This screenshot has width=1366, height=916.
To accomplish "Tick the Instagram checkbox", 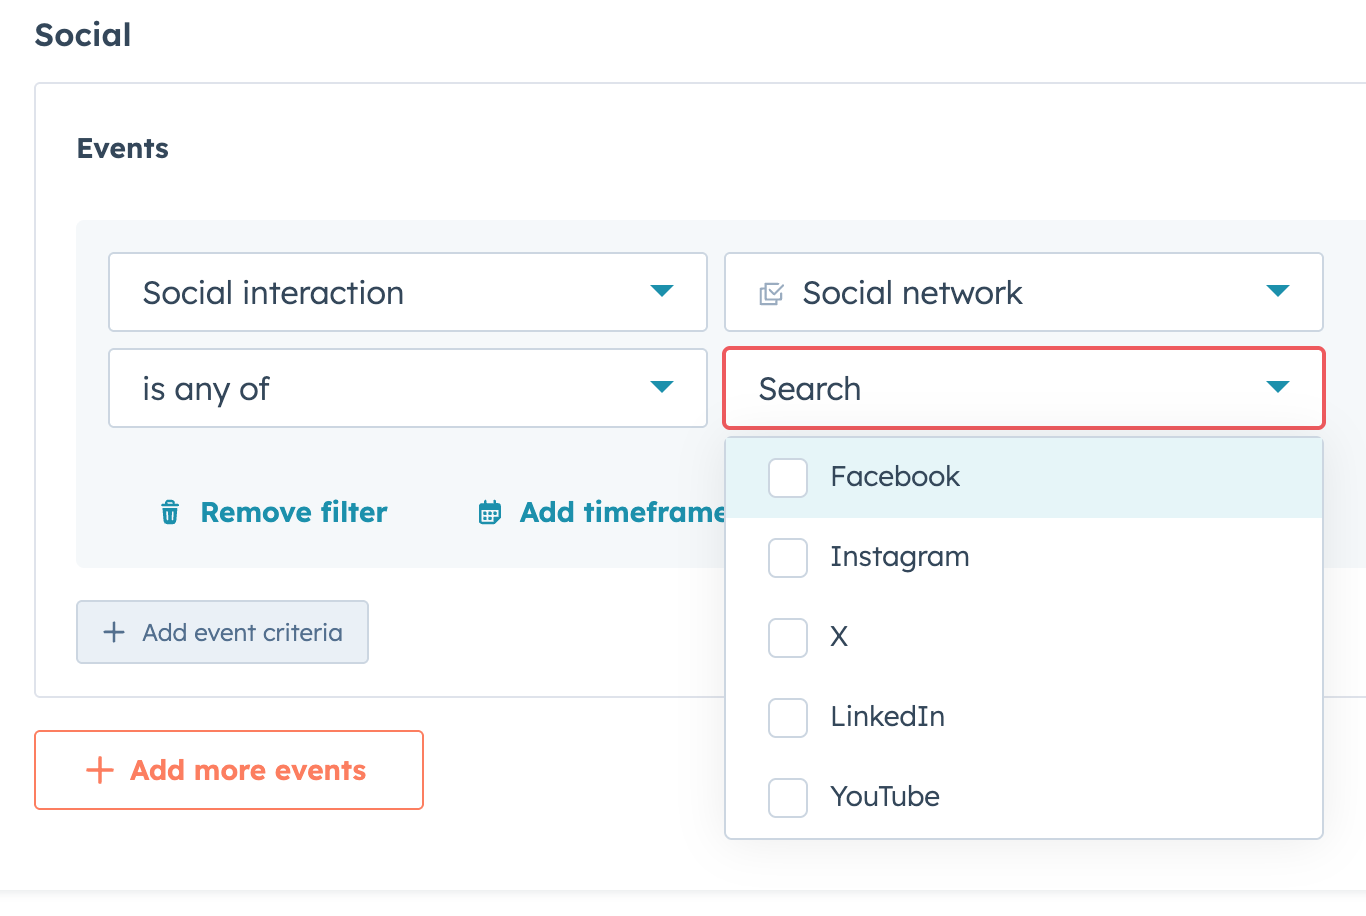I will point(788,557).
